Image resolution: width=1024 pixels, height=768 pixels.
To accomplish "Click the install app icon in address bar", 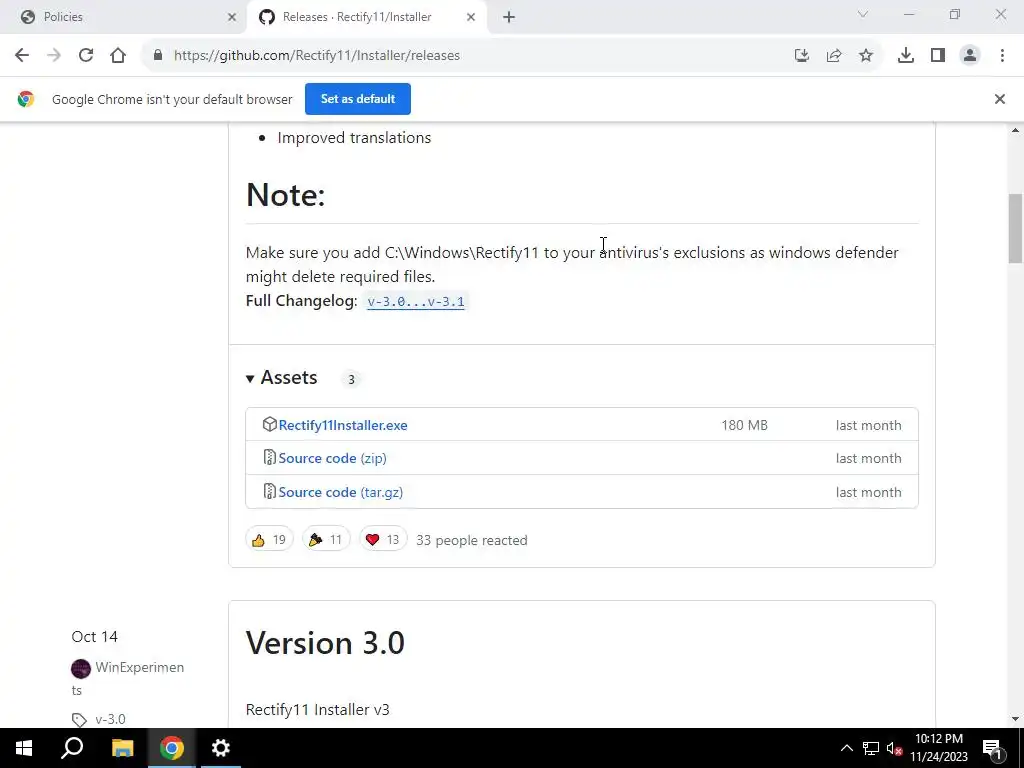I will click(x=802, y=56).
